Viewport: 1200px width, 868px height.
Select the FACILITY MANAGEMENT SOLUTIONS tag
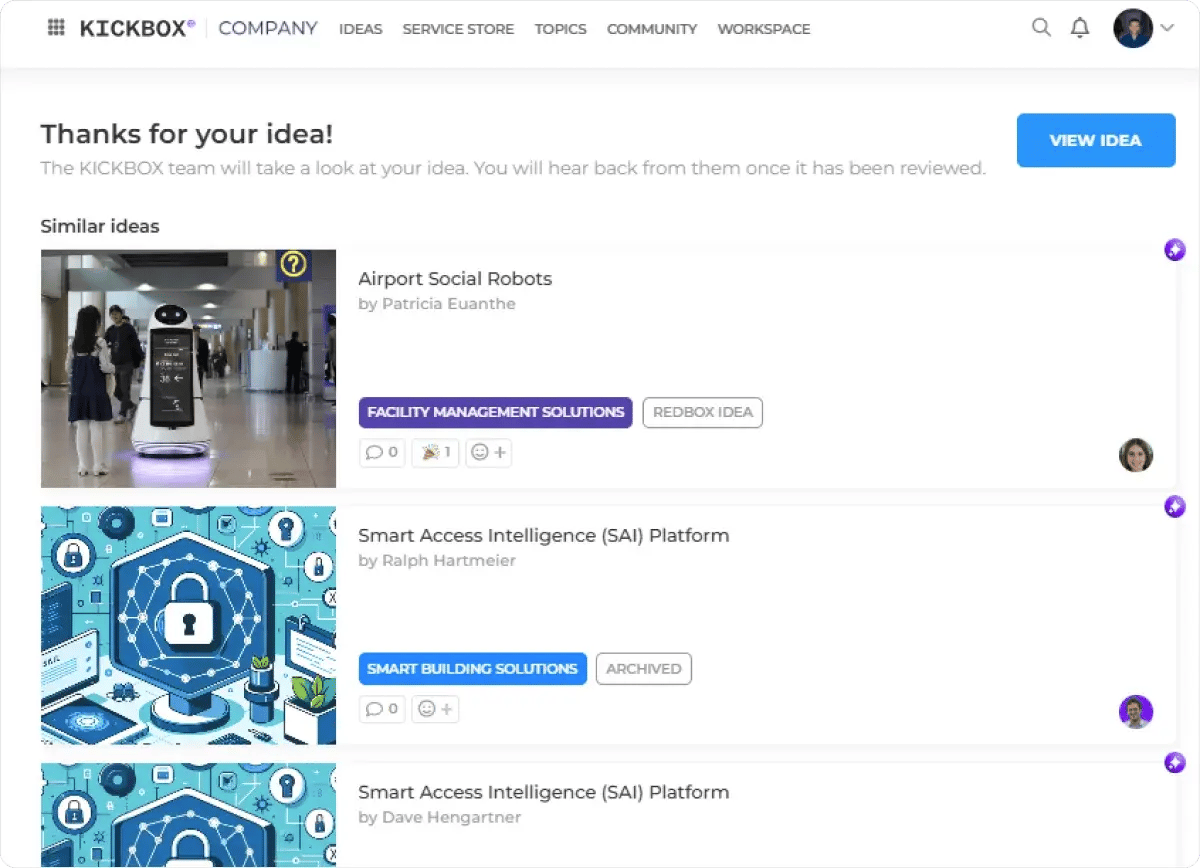(x=496, y=412)
